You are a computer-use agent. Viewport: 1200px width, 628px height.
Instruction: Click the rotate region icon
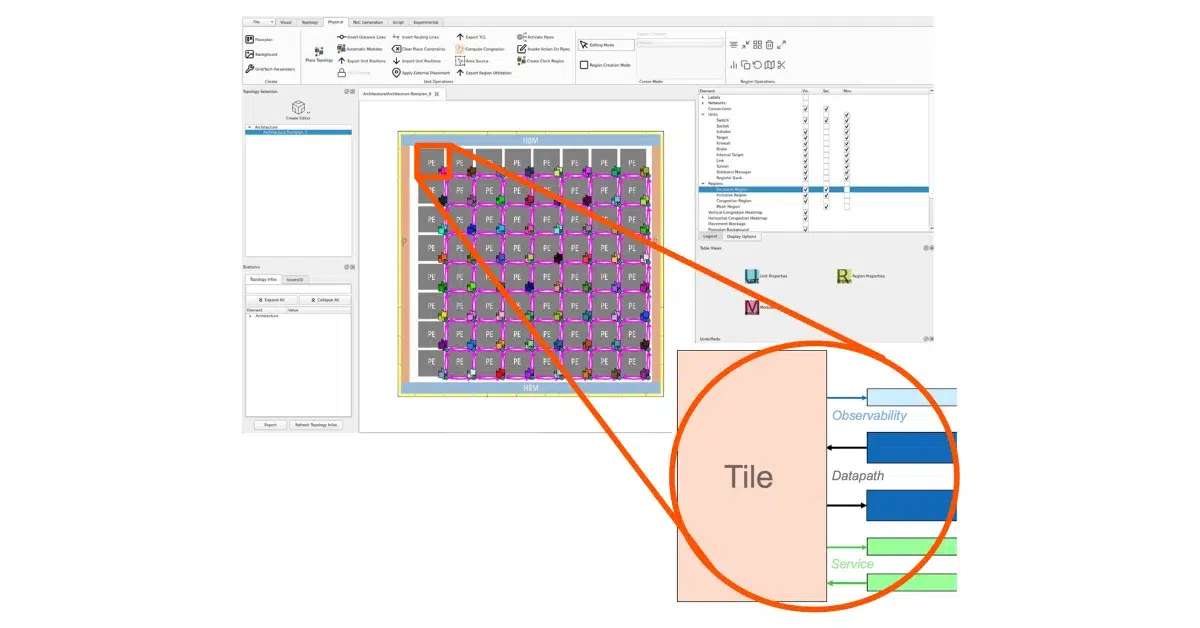pyautogui.click(x=757, y=65)
